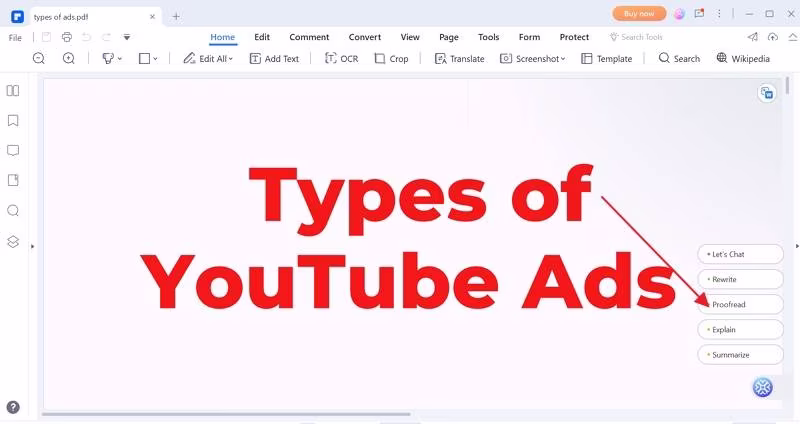Image resolution: width=800 pixels, height=424 pixels.
Task: Click the Rewrite AI button
Action: pyautogui.click(x=740, y=279)
